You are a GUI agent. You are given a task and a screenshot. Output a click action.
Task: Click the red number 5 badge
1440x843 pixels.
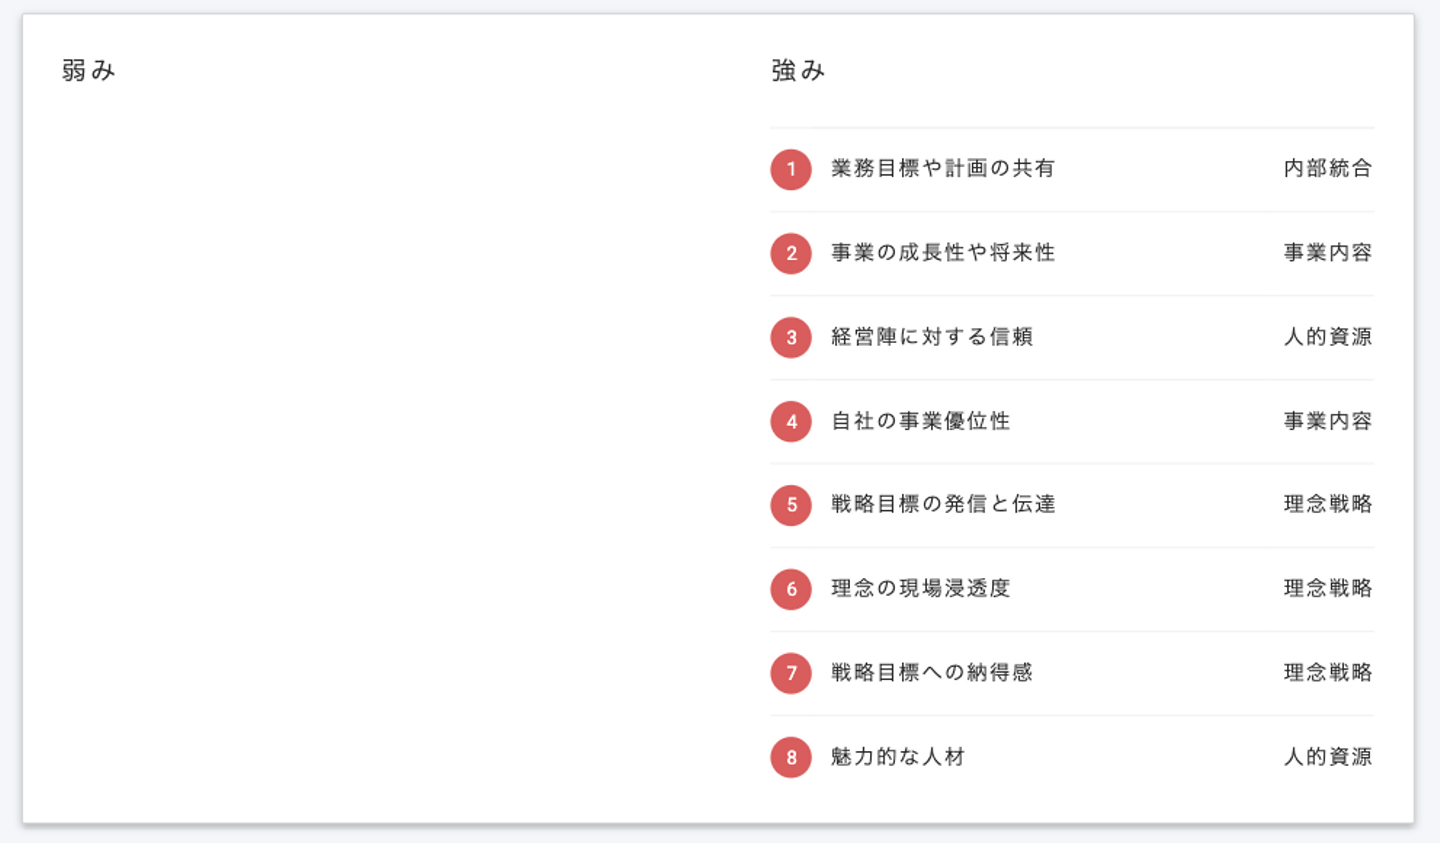(791, 505)
